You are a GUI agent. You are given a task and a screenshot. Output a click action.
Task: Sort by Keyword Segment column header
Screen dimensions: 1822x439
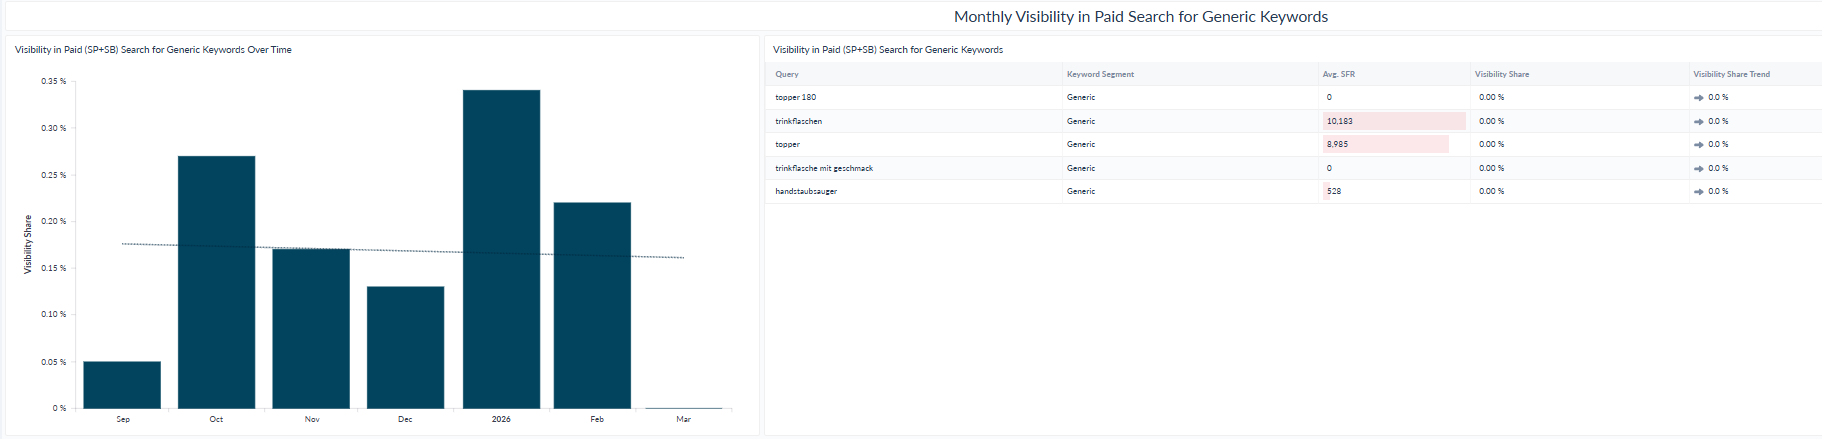(x=1100, y=74)
